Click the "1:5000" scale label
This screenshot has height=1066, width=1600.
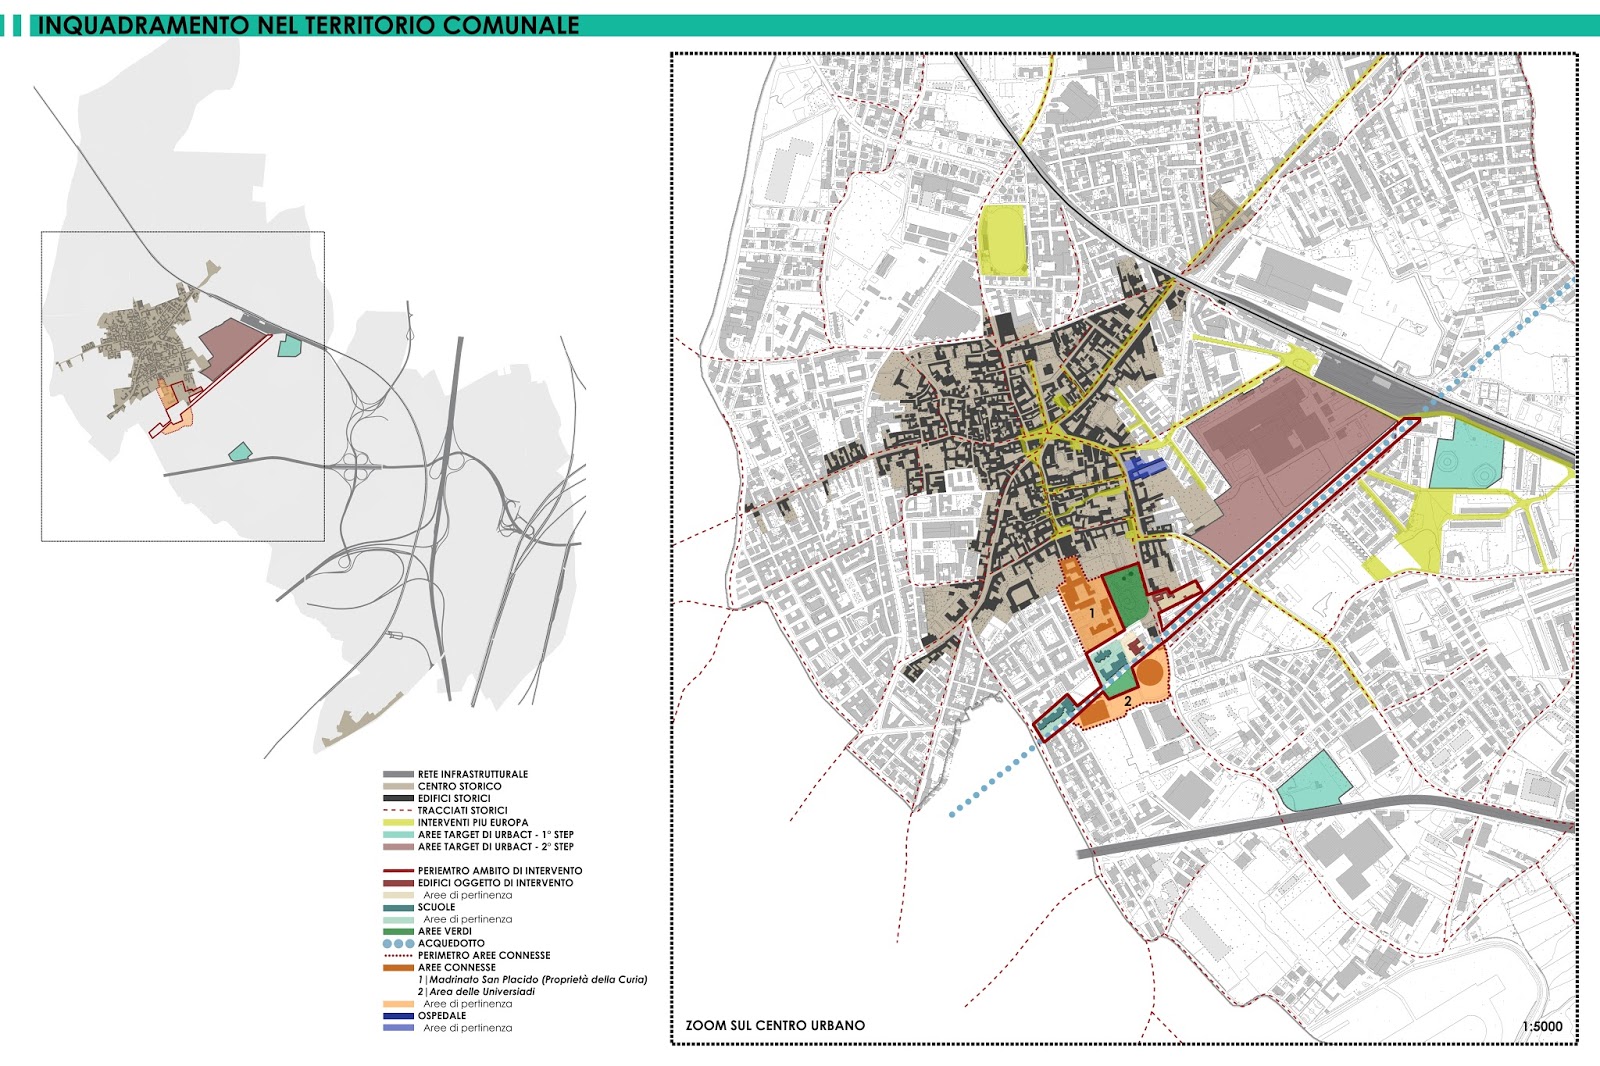tap(1542, 1026)
